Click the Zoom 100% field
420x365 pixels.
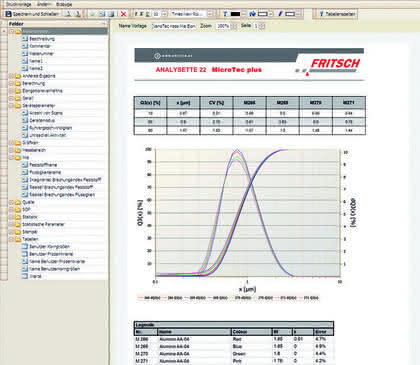[223, 26]
